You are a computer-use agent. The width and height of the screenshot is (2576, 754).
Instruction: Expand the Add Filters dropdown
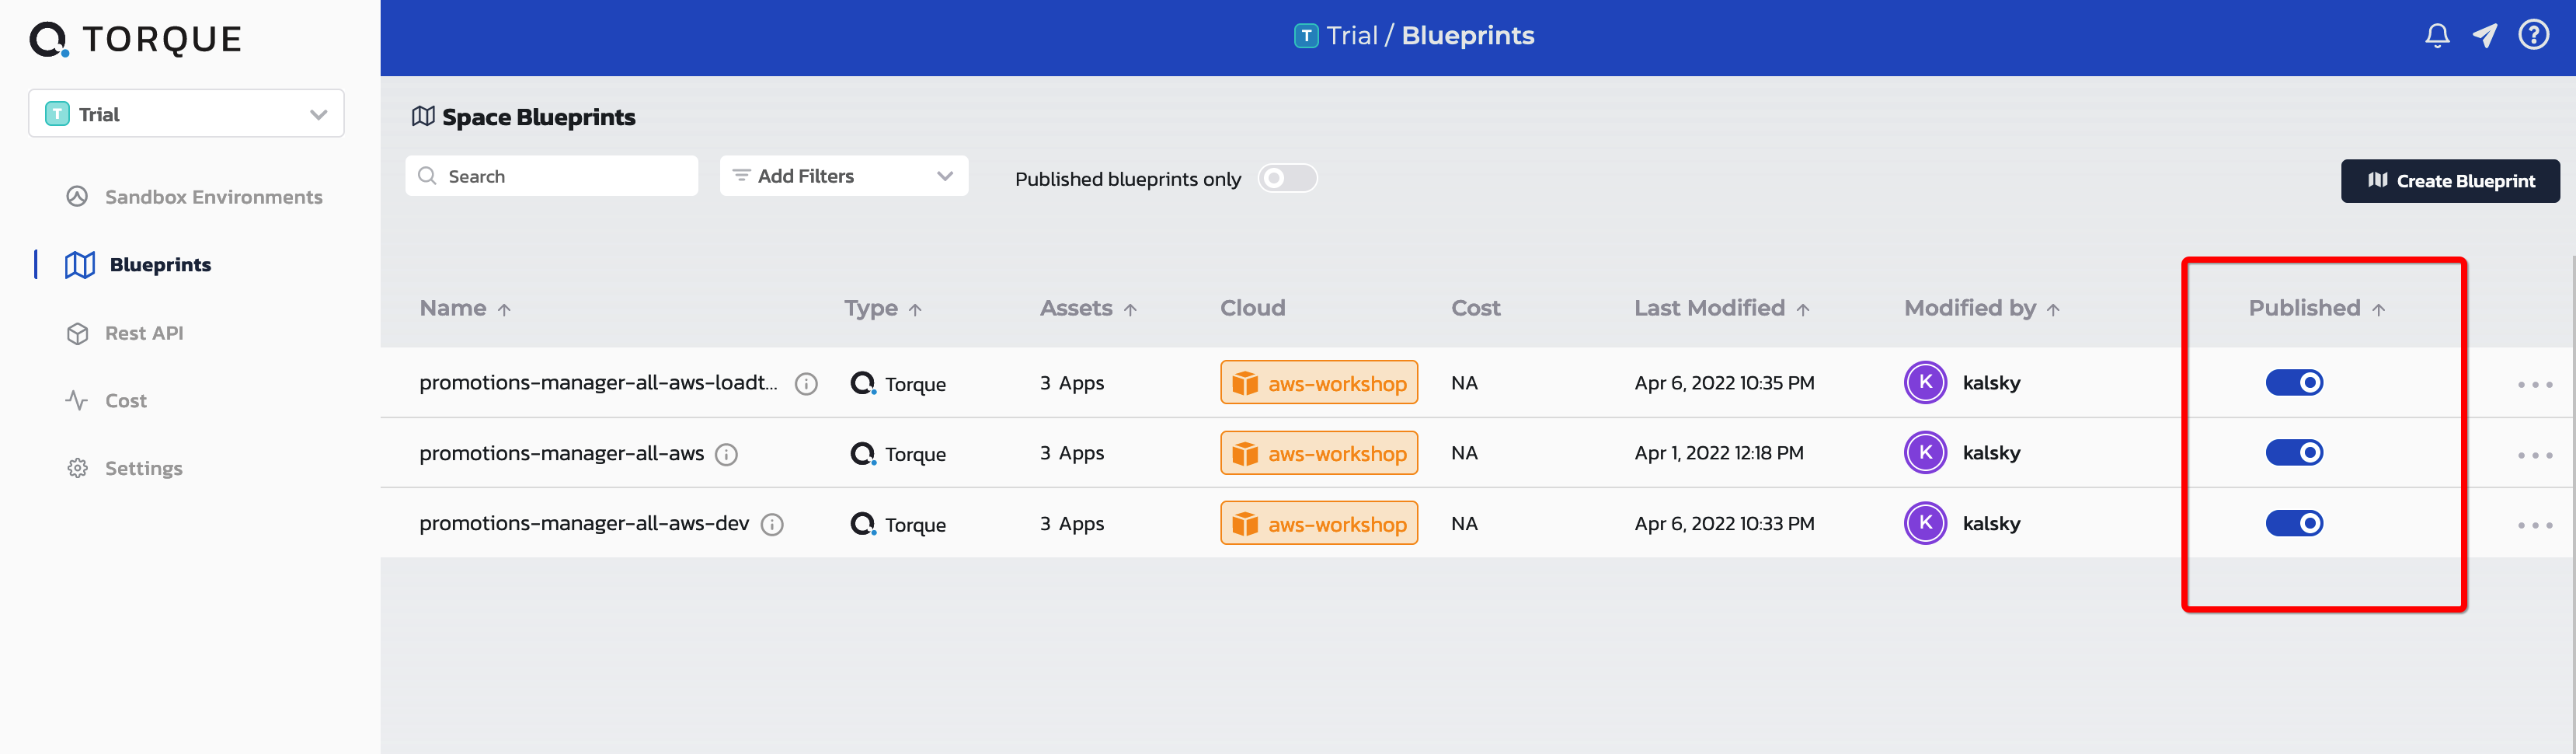[x=844, y=176]
